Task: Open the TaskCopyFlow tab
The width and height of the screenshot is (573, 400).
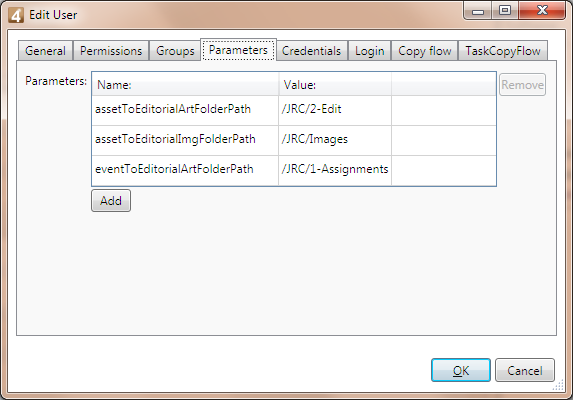Action: pyautogui.click(x=503, y=51)
